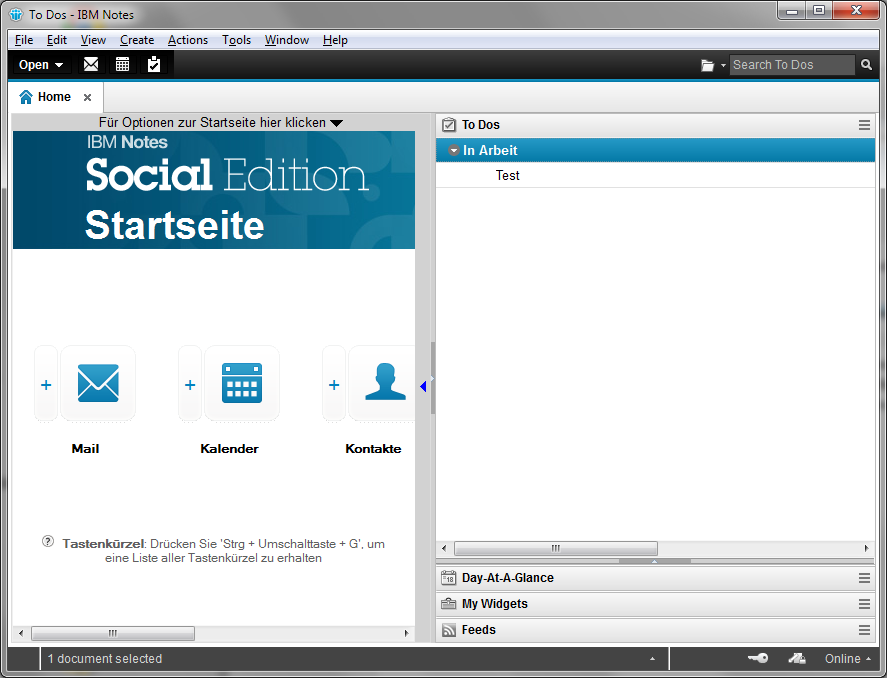Viewport: 887px width, 678px height.
Task: Click inside the Search To Dos field
Action: [790, 64]
